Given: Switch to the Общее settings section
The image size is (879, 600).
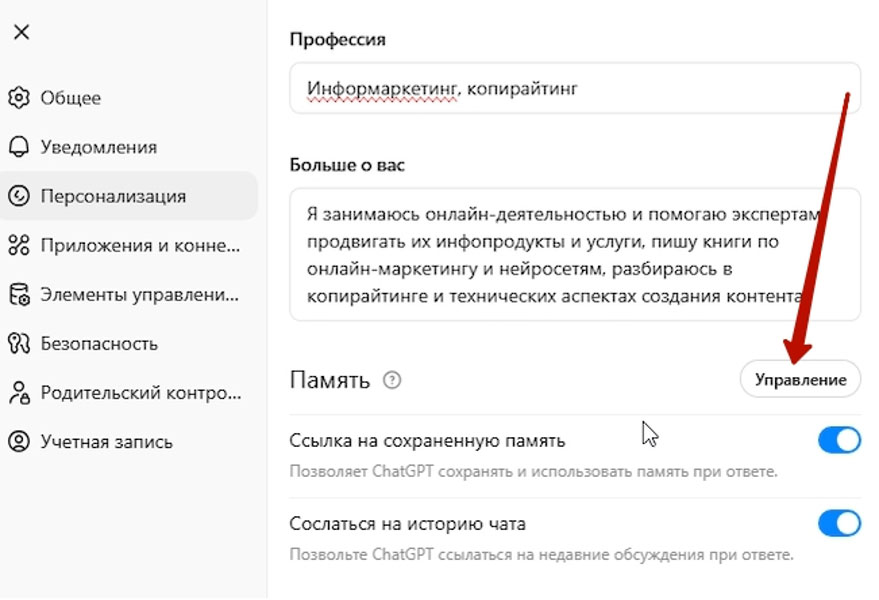Looking at the screenshot, I should (x=70, y=98).
